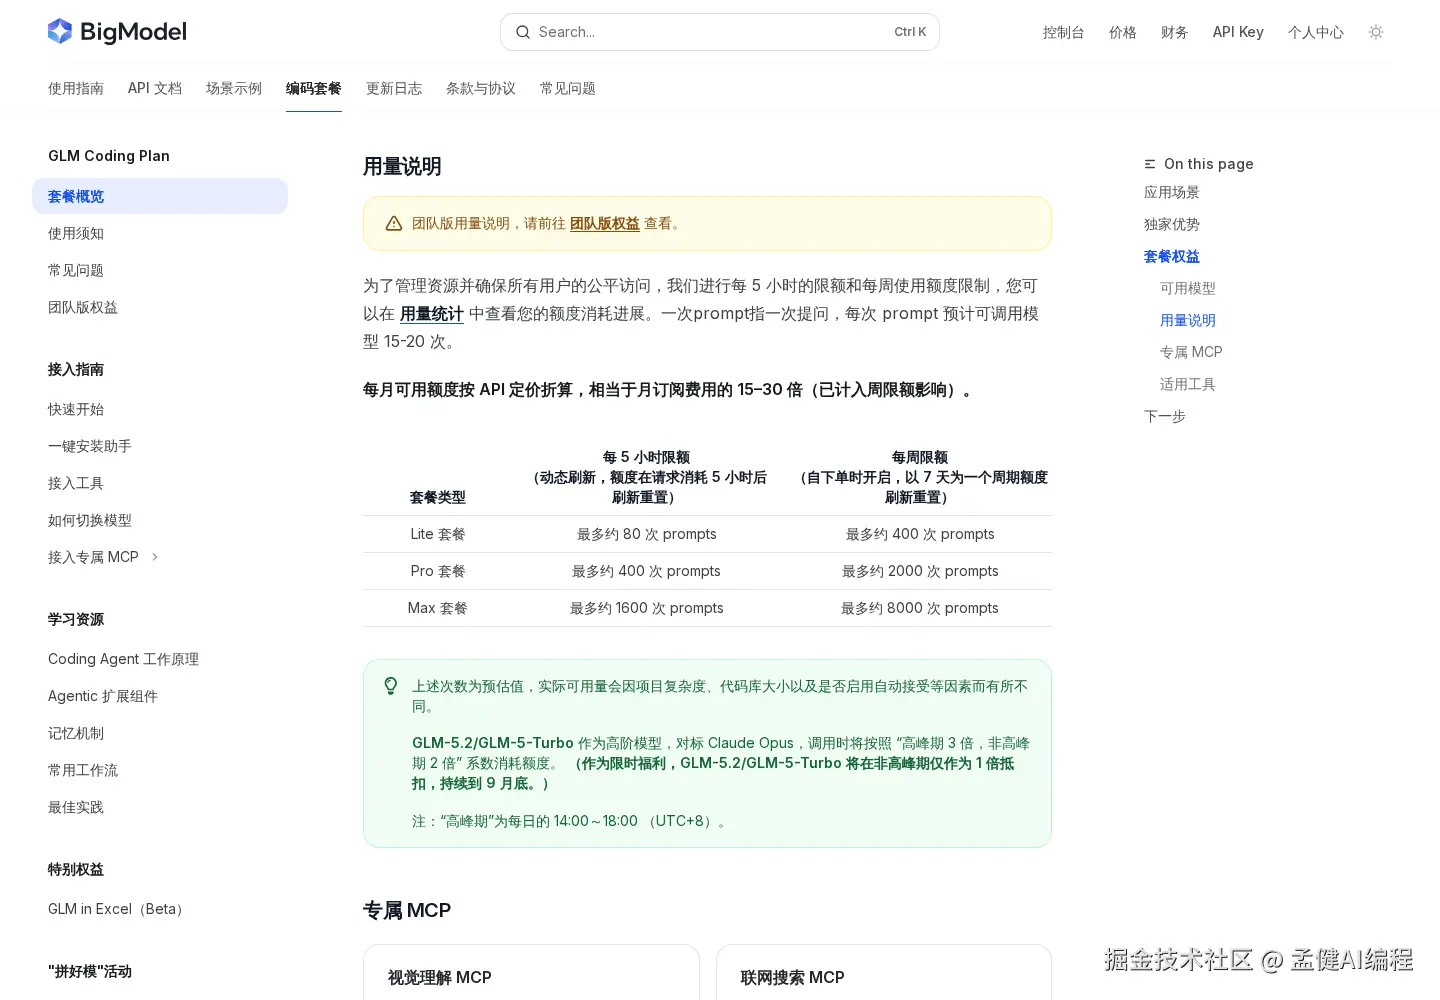Switch to 场景示例 tab
Image resolution: width=1440 pixels, height=1000 pixels.
point(234,88)
